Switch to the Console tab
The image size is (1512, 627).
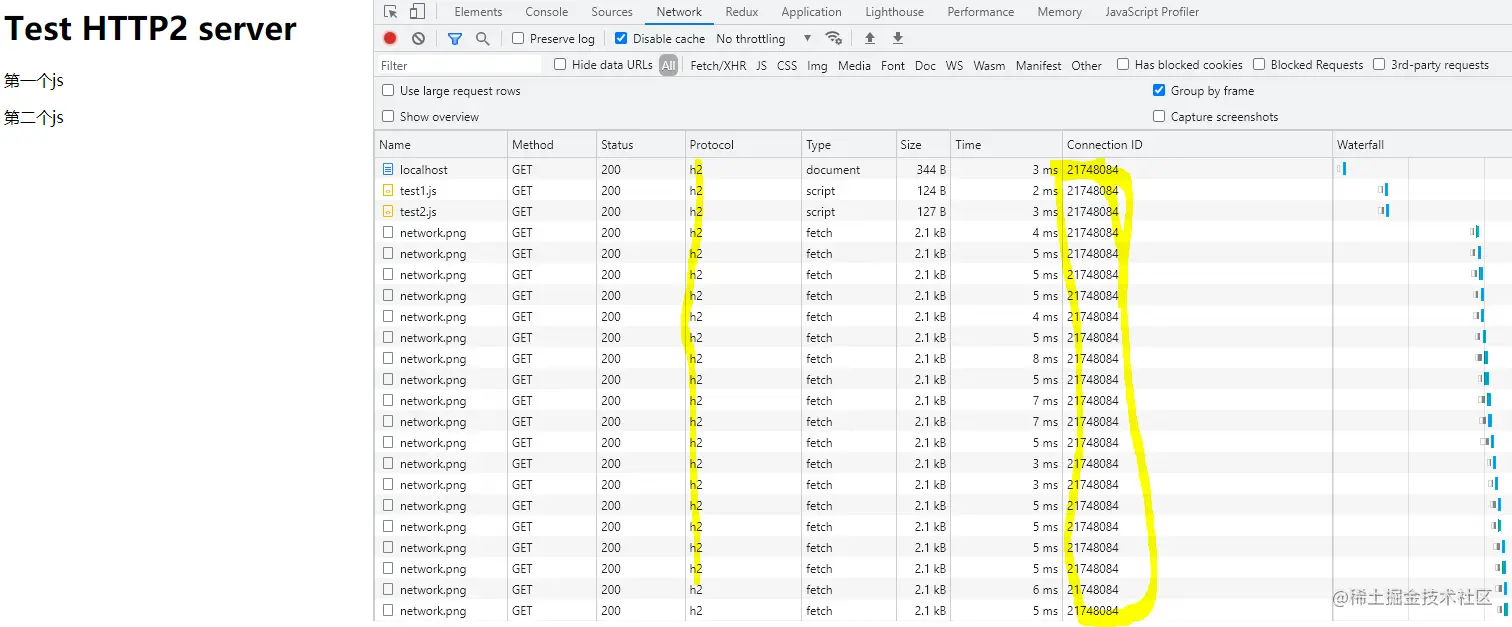tap(547, 12)
